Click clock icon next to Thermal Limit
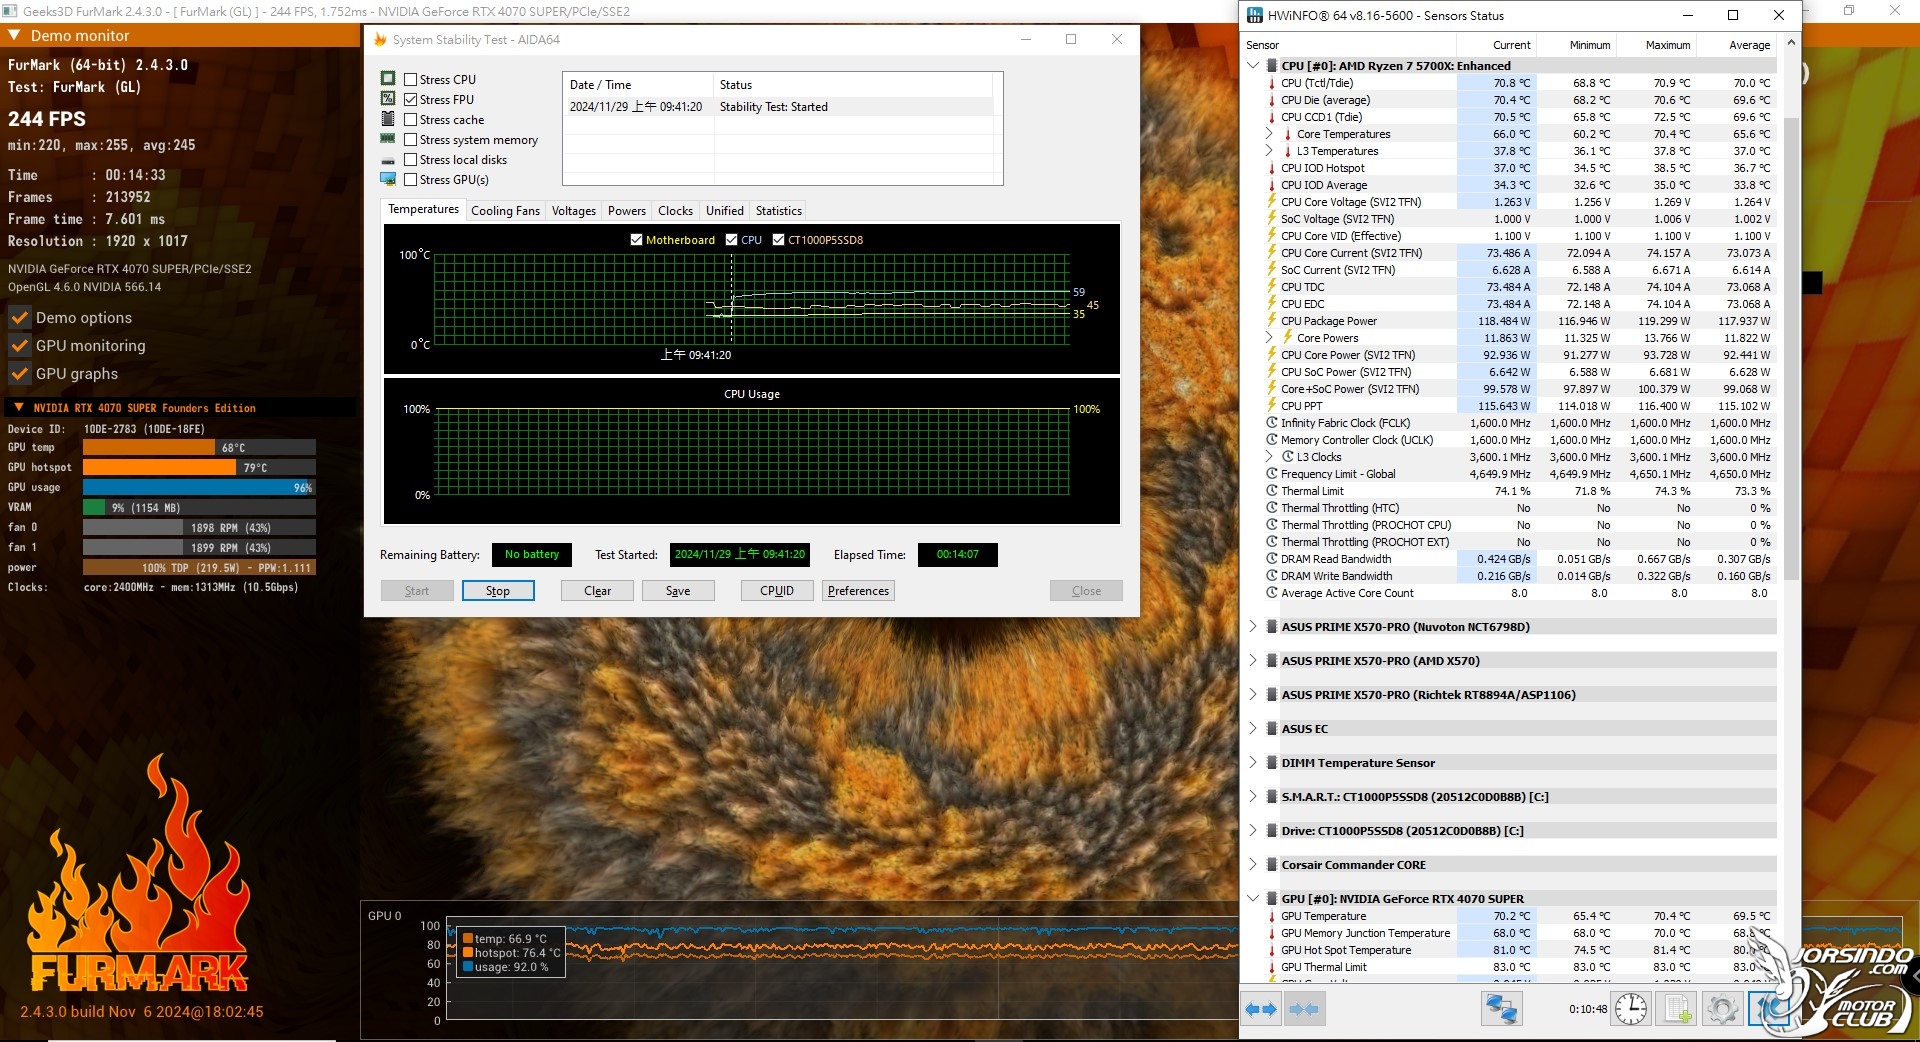The image size is (1920, 1042). point(1272,491)
